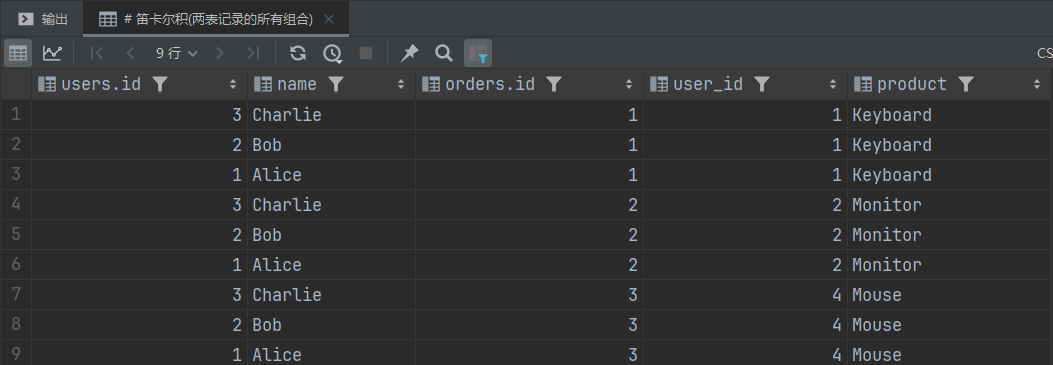The image size is (1053, 365).
Task: Open search in result grid
Action: click(443, 53)
